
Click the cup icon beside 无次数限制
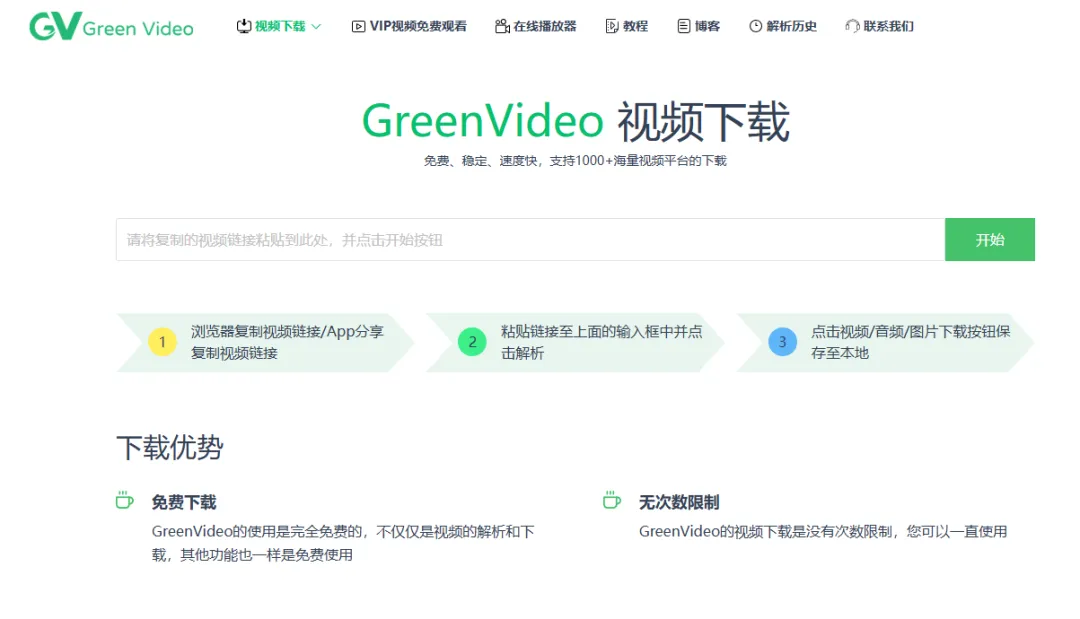612,500
